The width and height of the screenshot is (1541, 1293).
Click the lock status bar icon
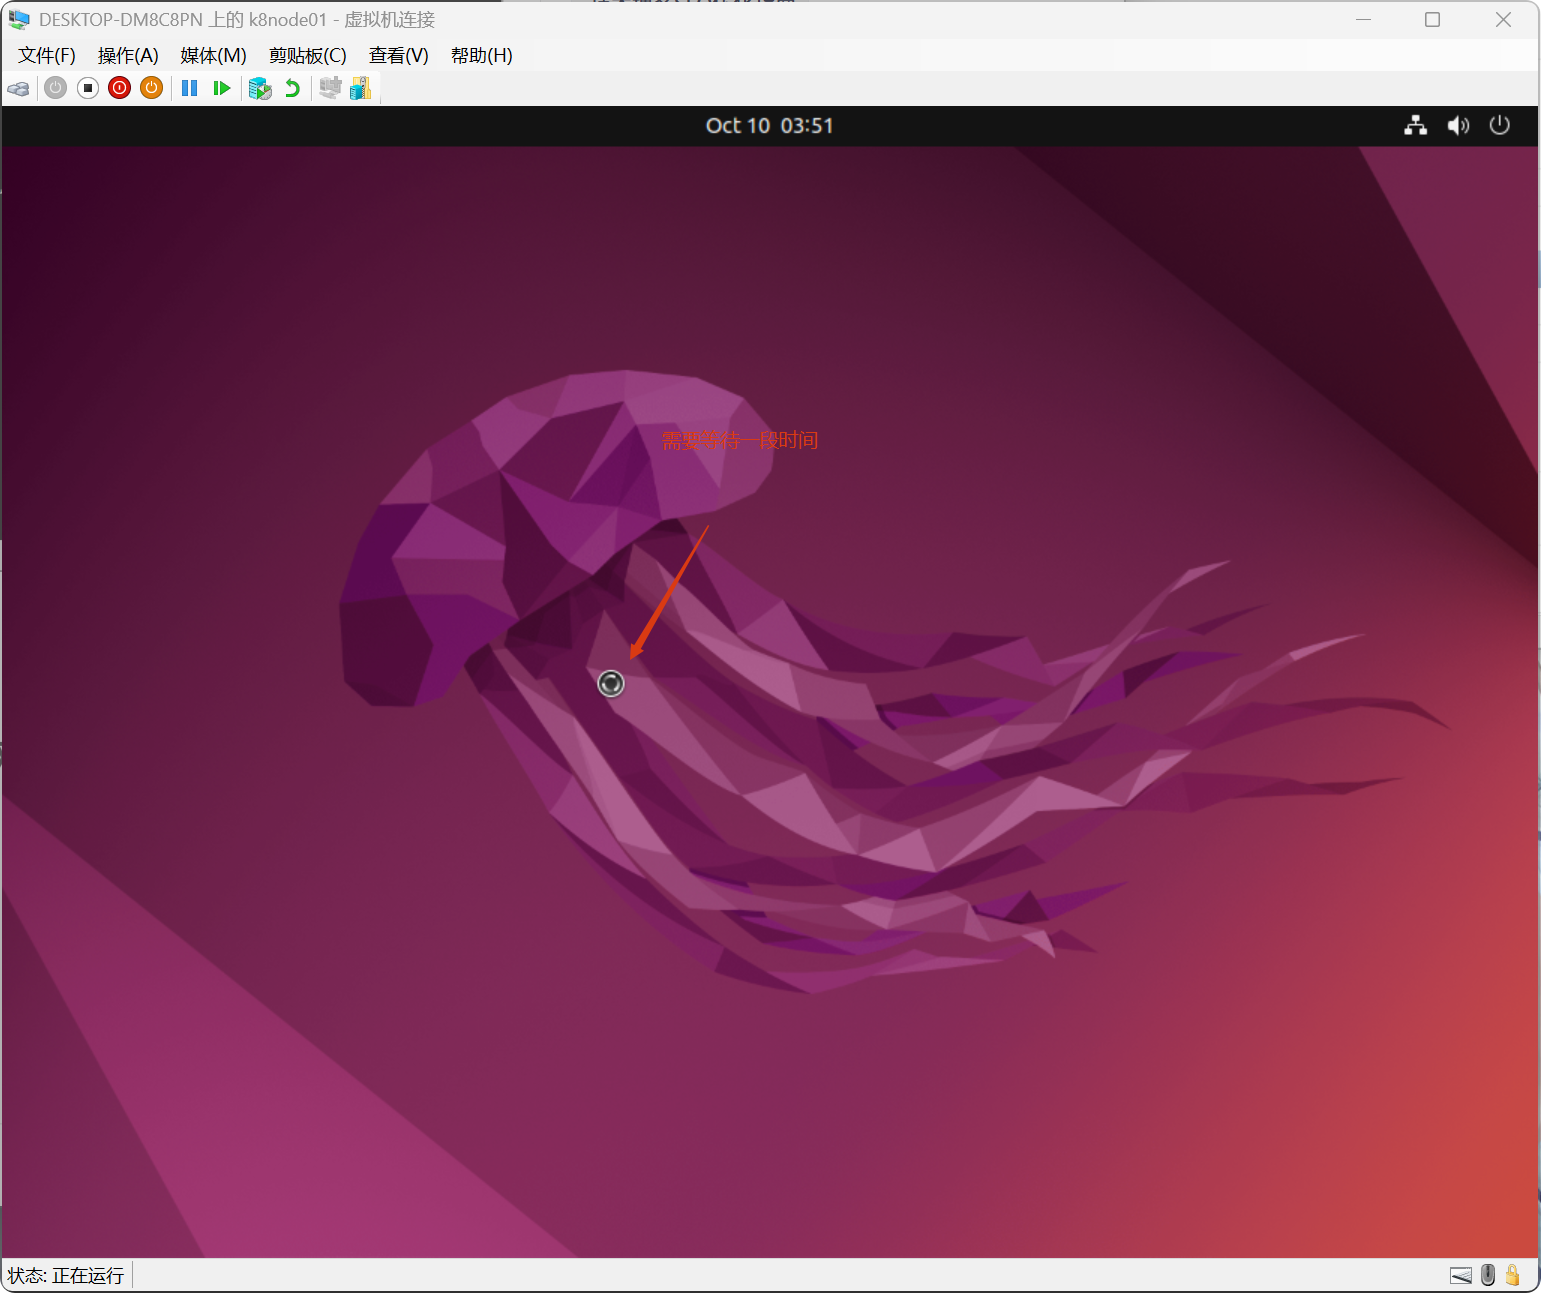[x=1512, y=1275]
